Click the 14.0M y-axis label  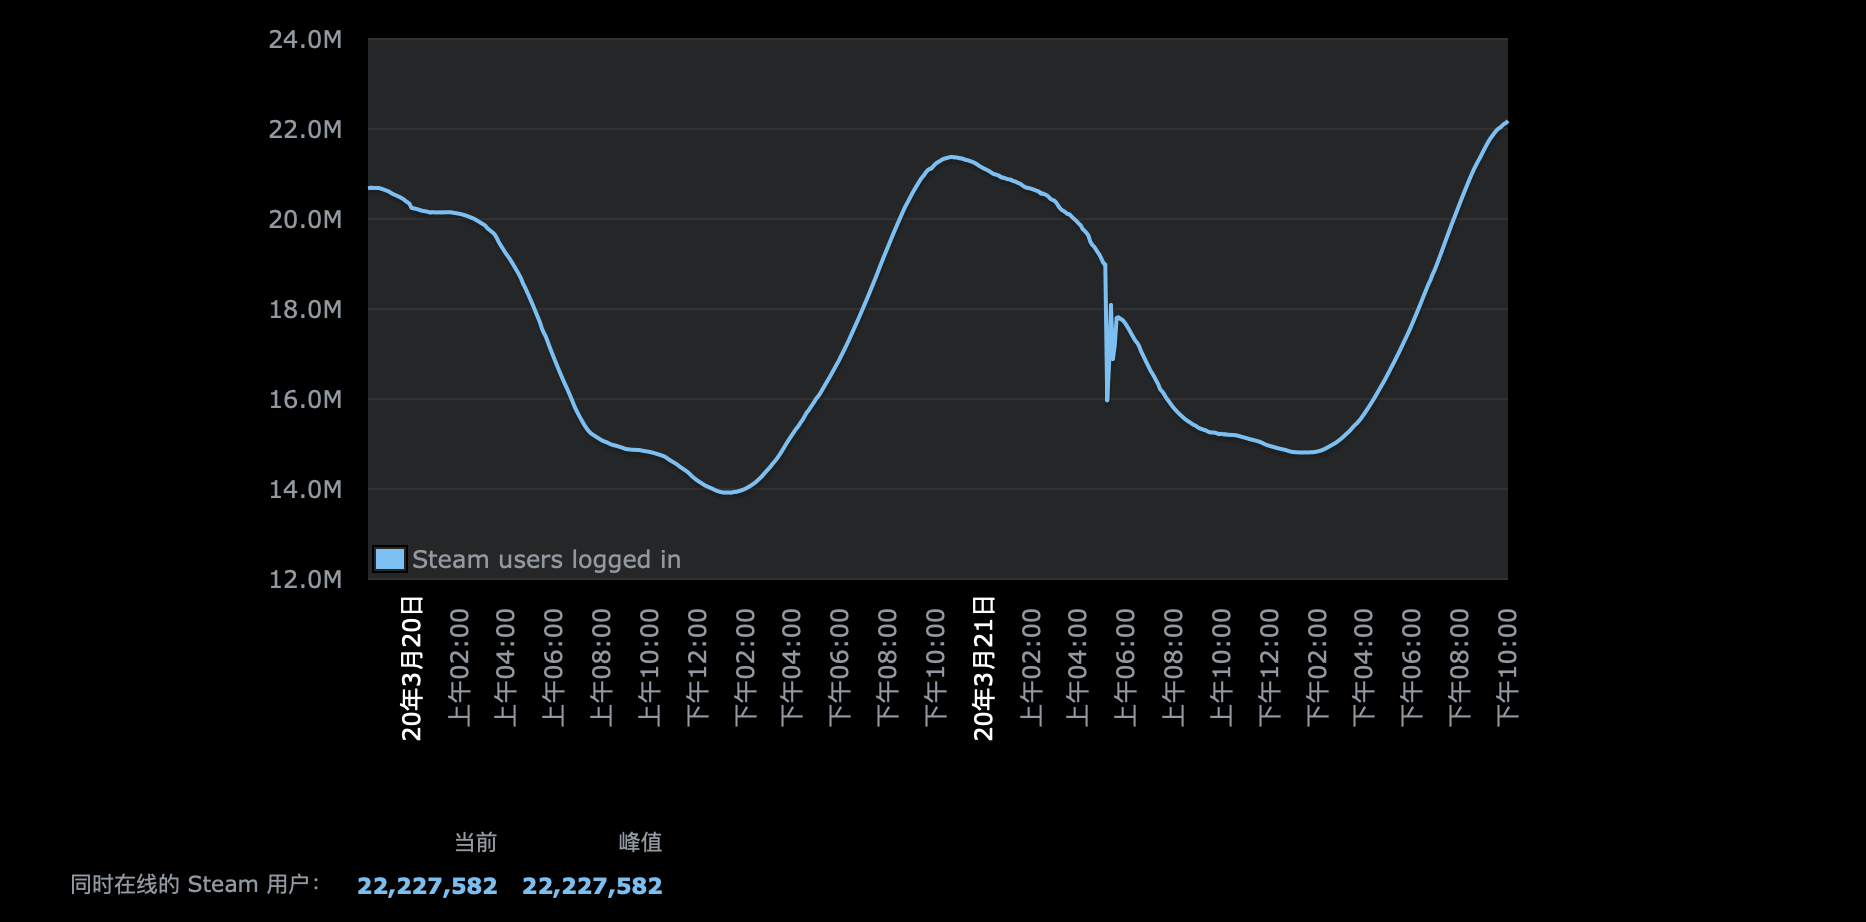tap(305, 490)
